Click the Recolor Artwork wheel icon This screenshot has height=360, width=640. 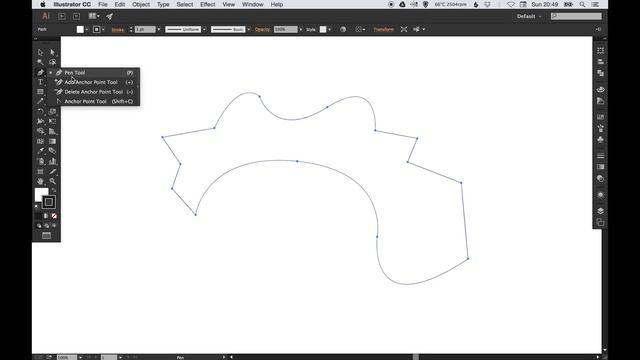(343, 29)
